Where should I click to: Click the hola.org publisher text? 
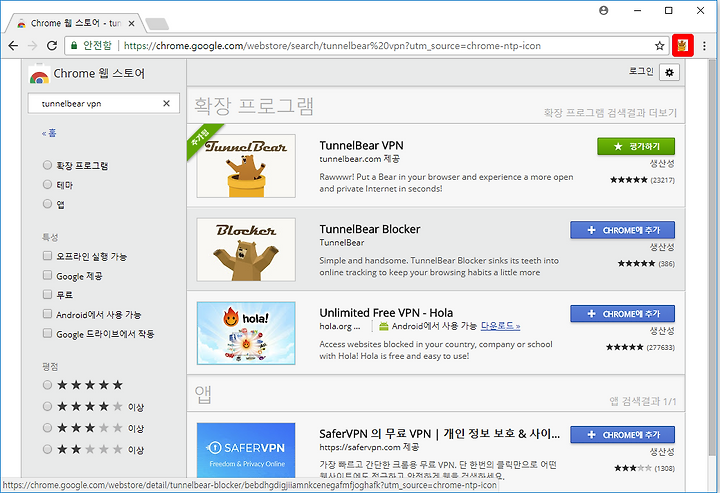pos(340,326)
